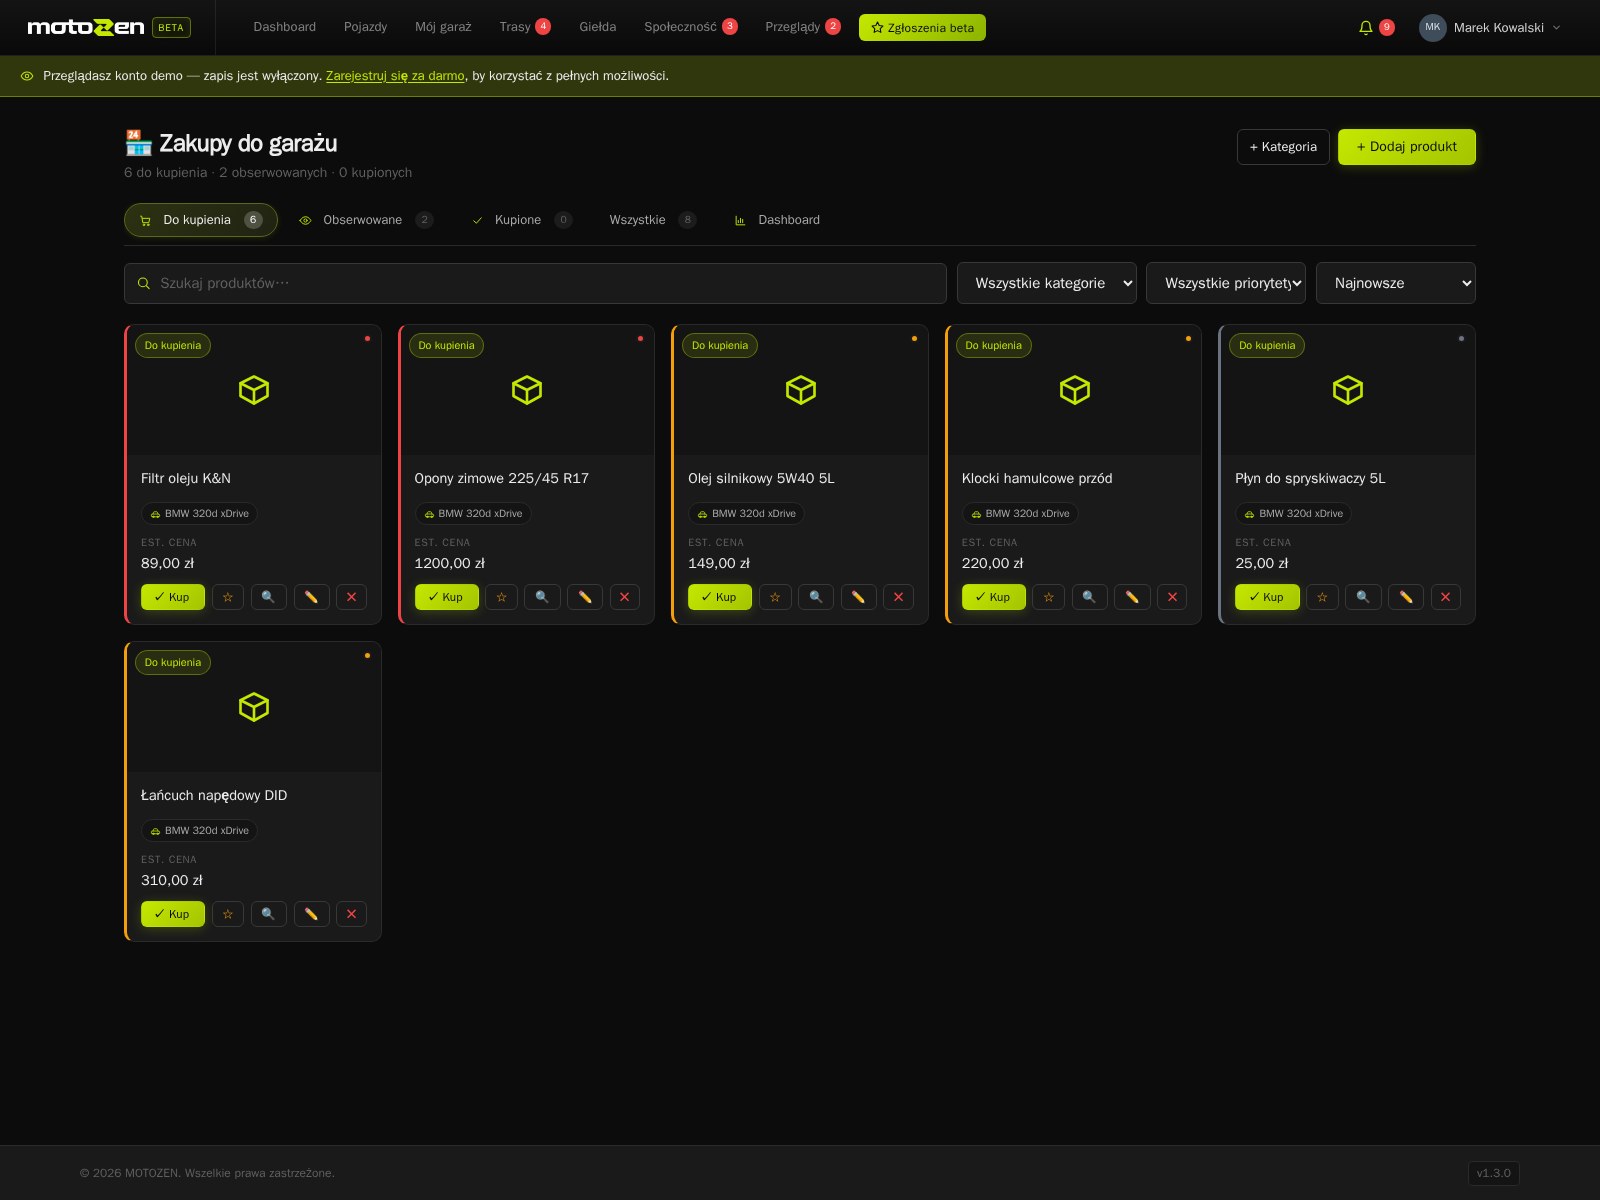Focus the Szukaj produktów search field
The width and height of the screenshot is (1600, 1200).
535,283
